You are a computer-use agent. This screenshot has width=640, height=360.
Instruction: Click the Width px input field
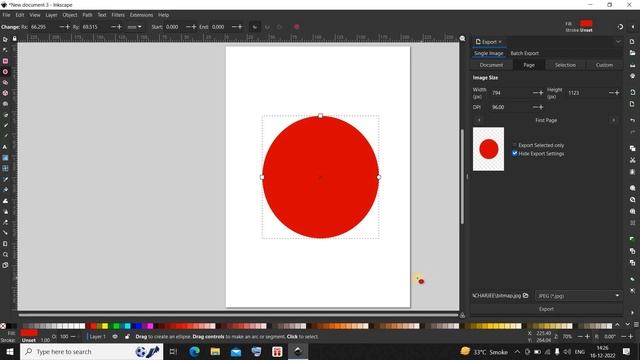(x=511, y=93)
